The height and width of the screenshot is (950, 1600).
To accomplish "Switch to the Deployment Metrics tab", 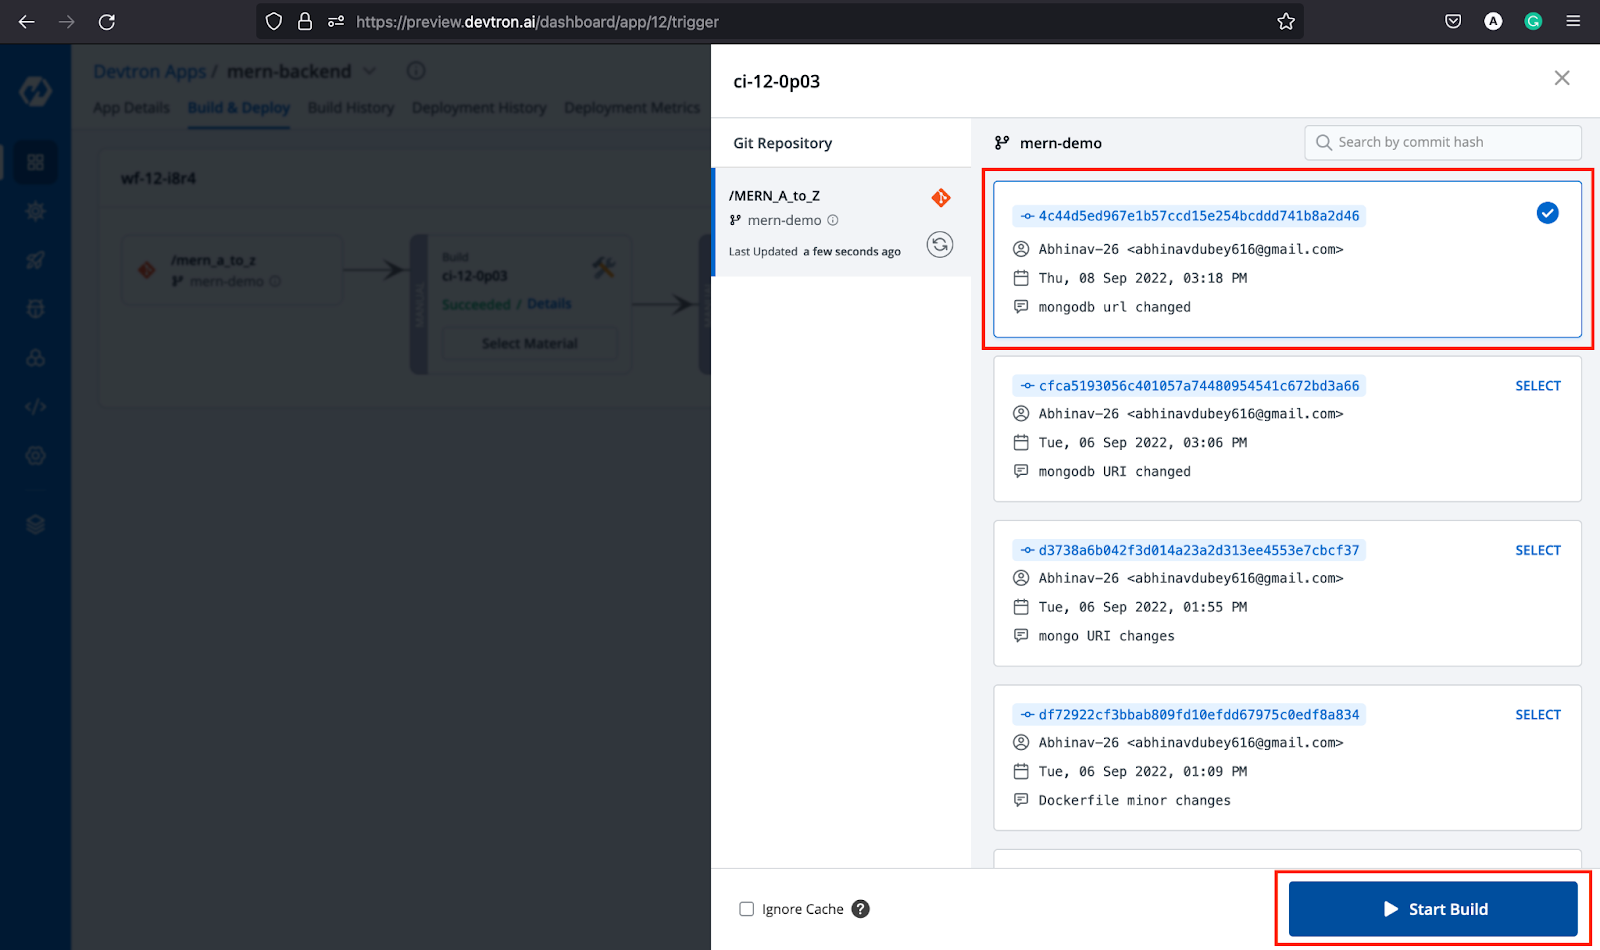I will 632,108.
